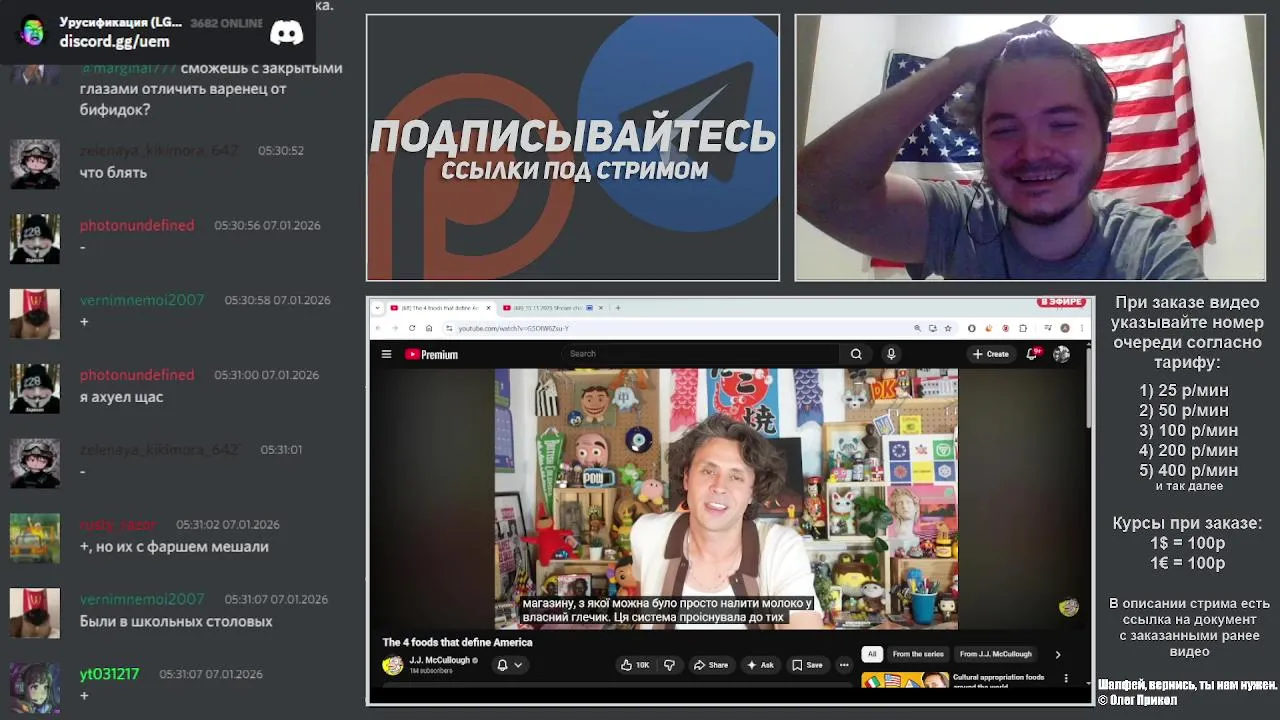Click the webcam feed panel
The width and height of the screenshot is (1280, 720).
(x=1029, y=147)
